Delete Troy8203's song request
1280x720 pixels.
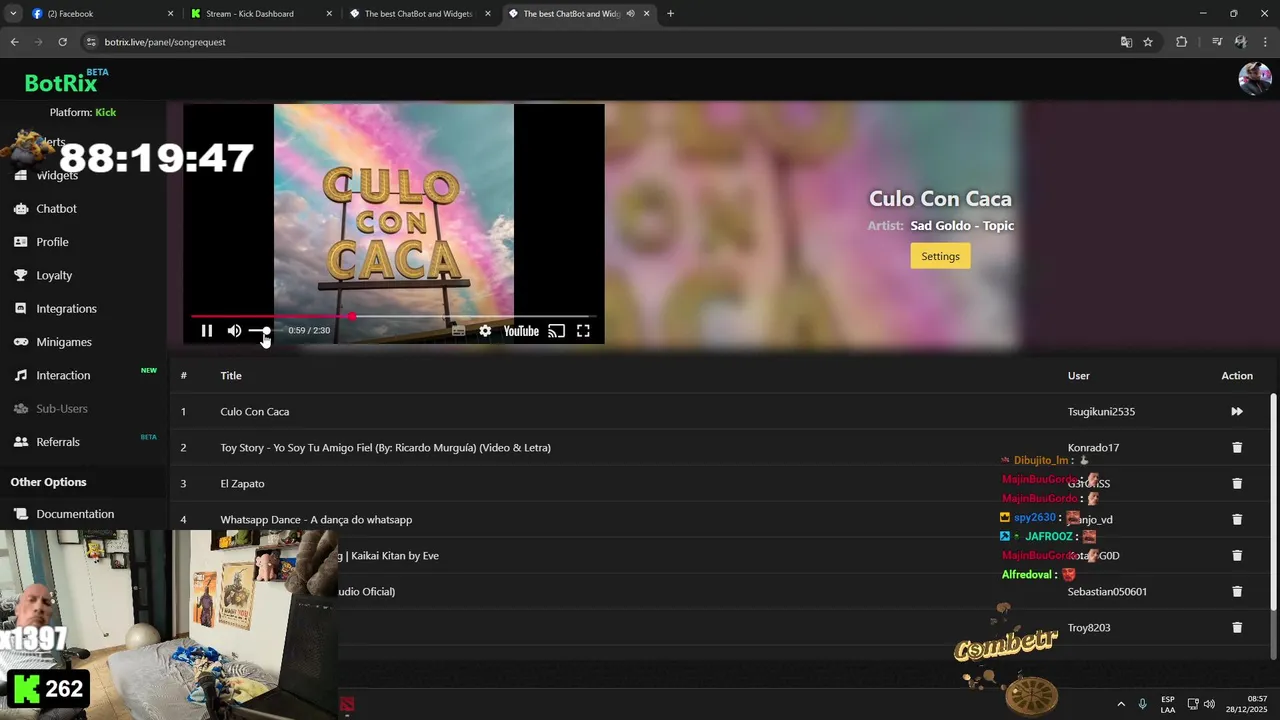[1237, 628]
